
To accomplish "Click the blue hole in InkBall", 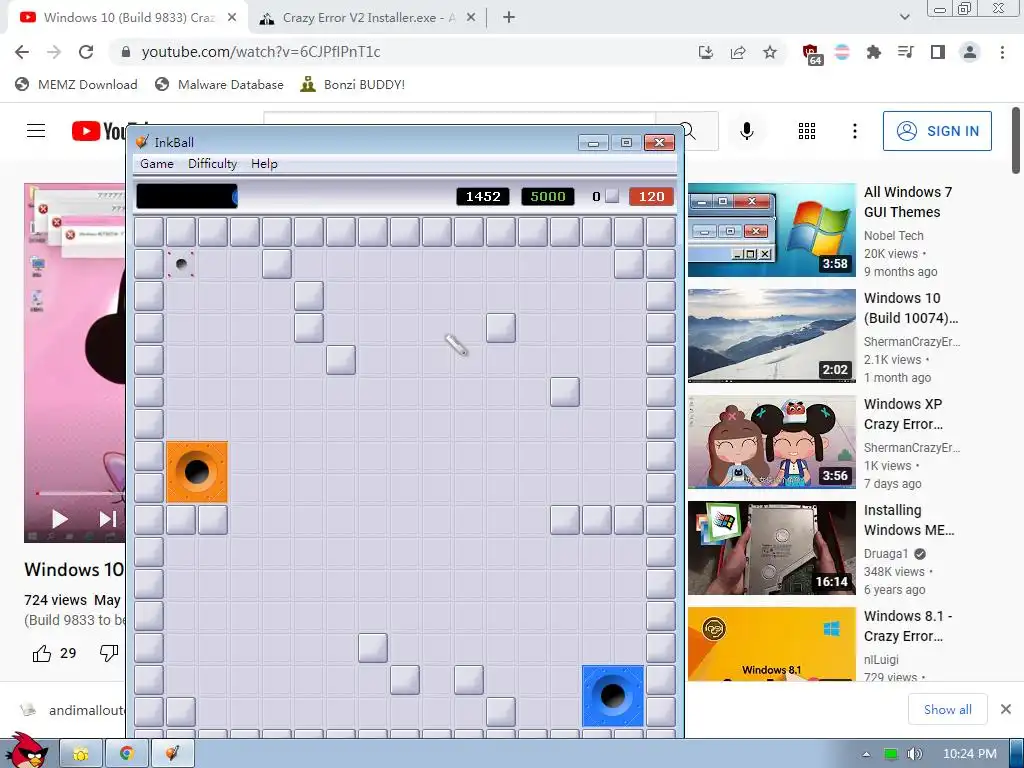I will [613, 696].
